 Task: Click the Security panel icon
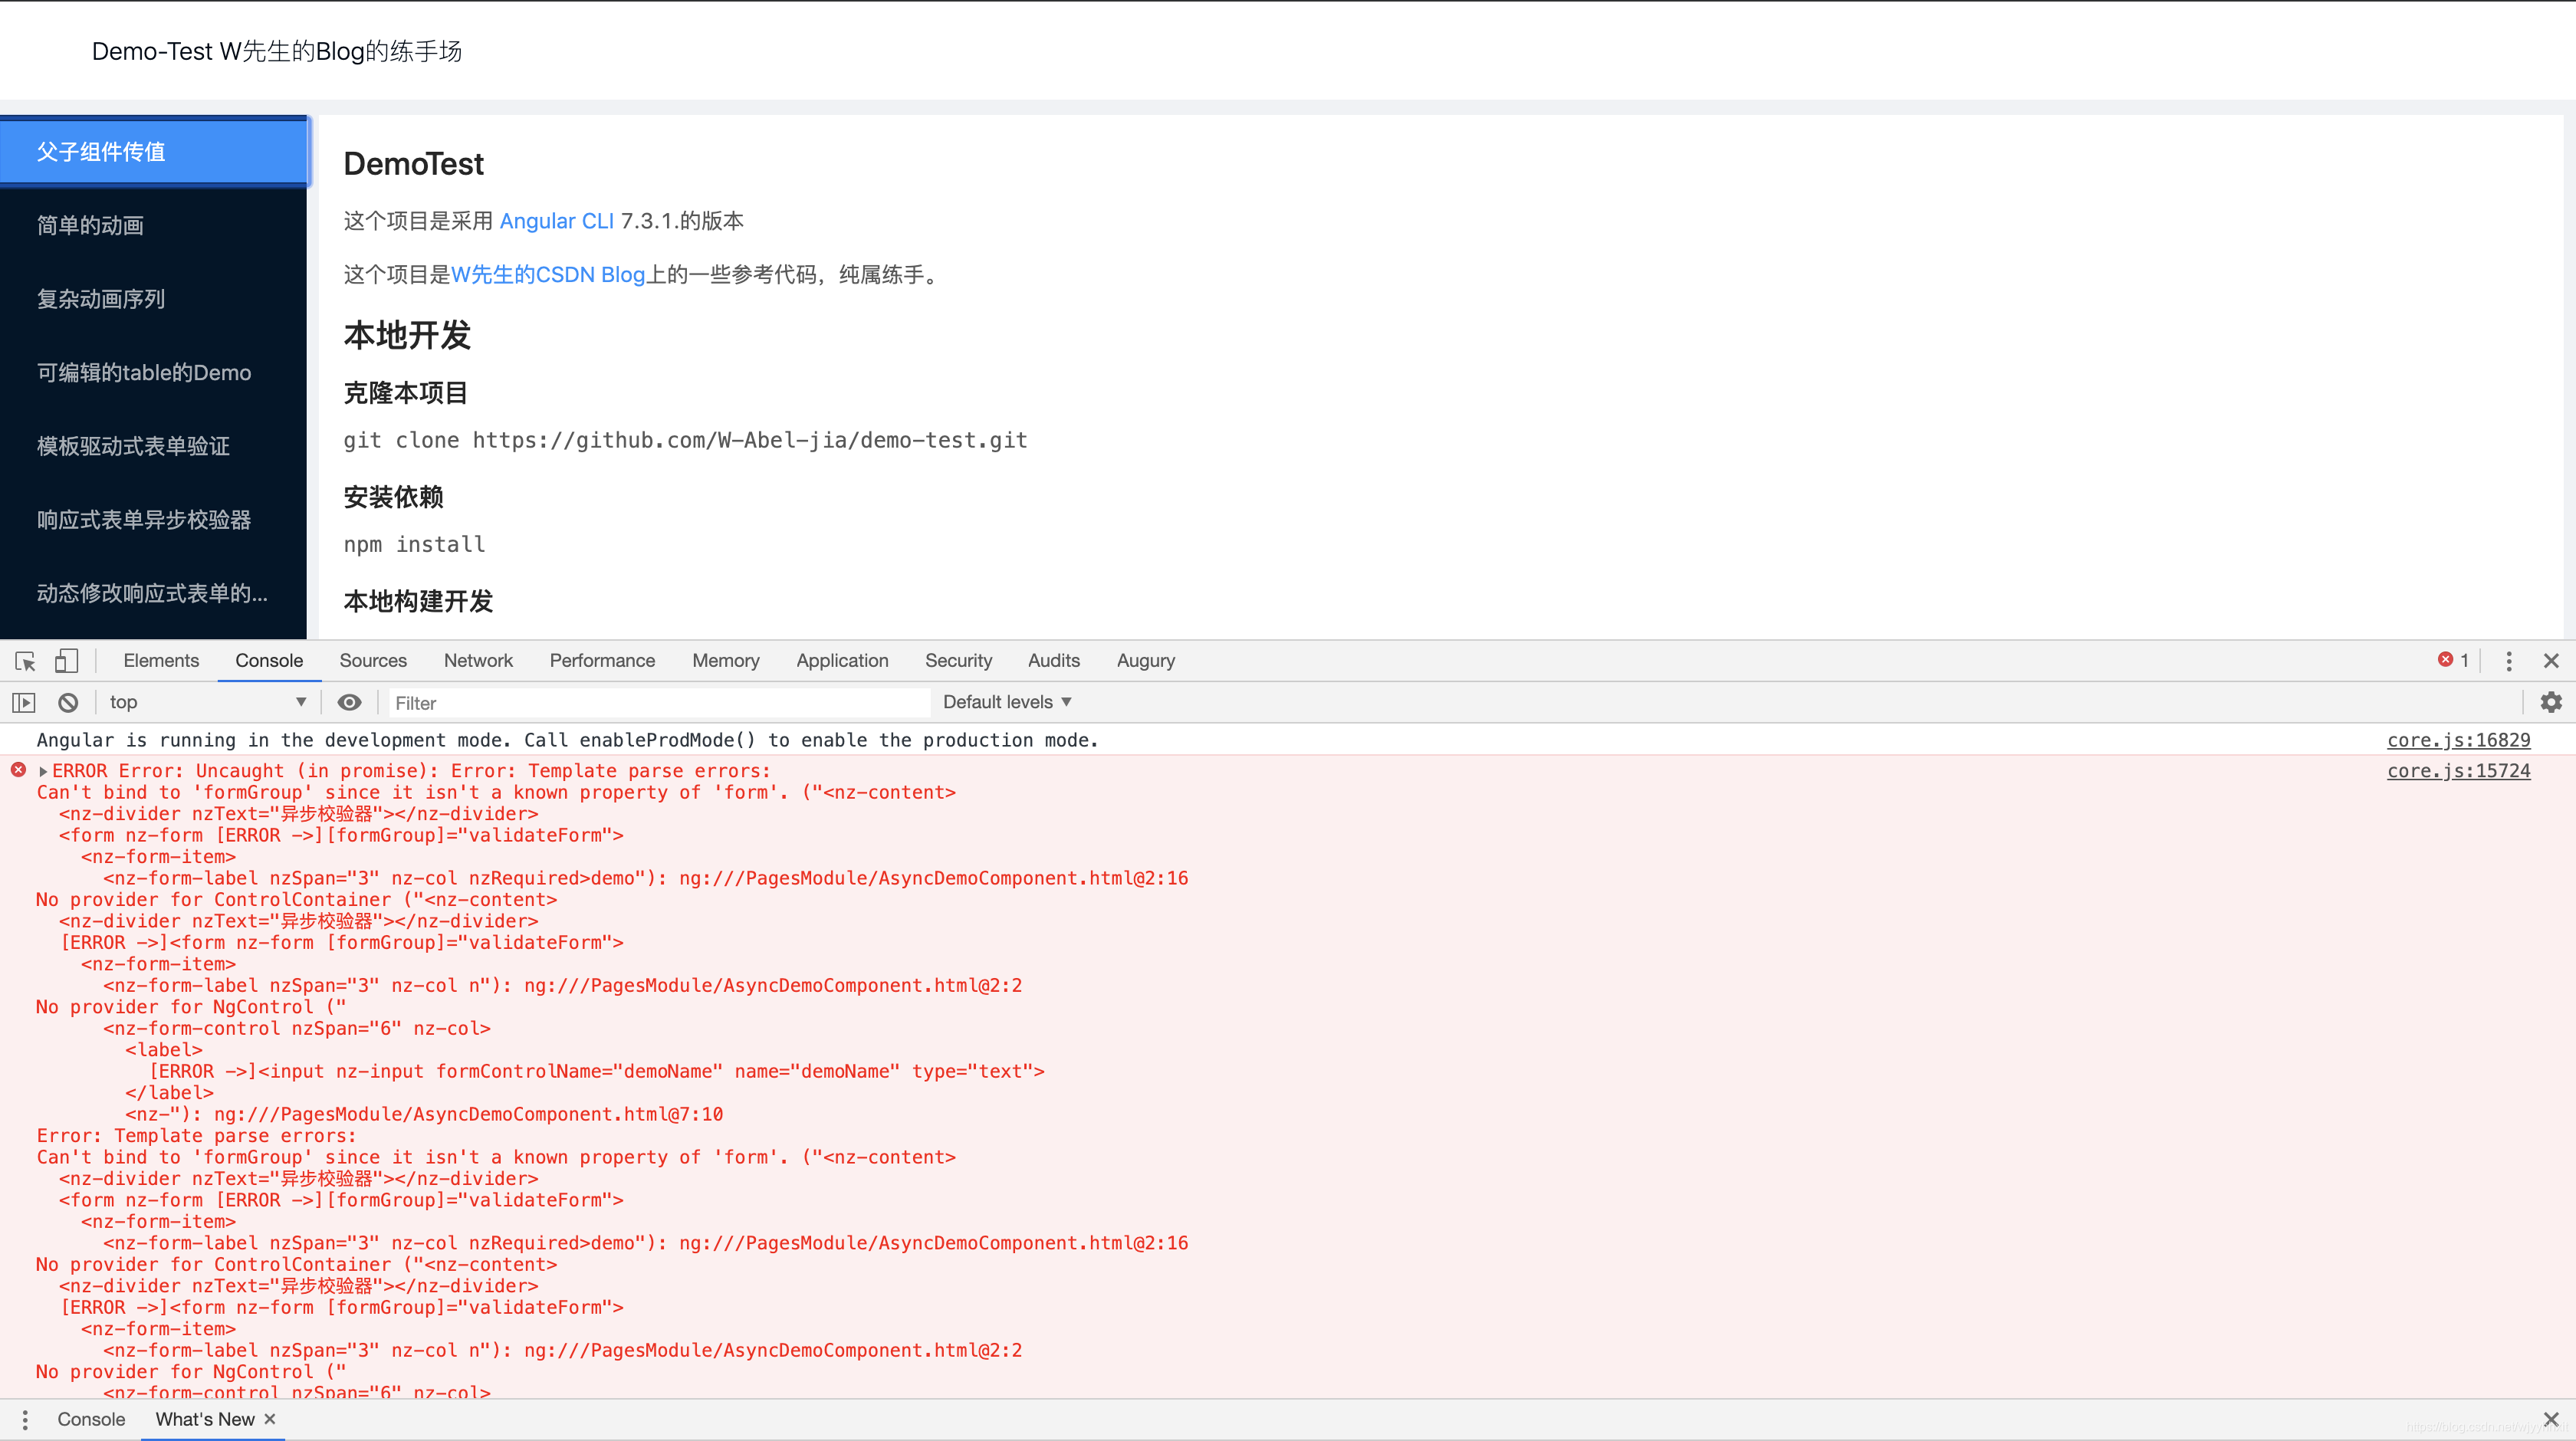tap(955, 659)
